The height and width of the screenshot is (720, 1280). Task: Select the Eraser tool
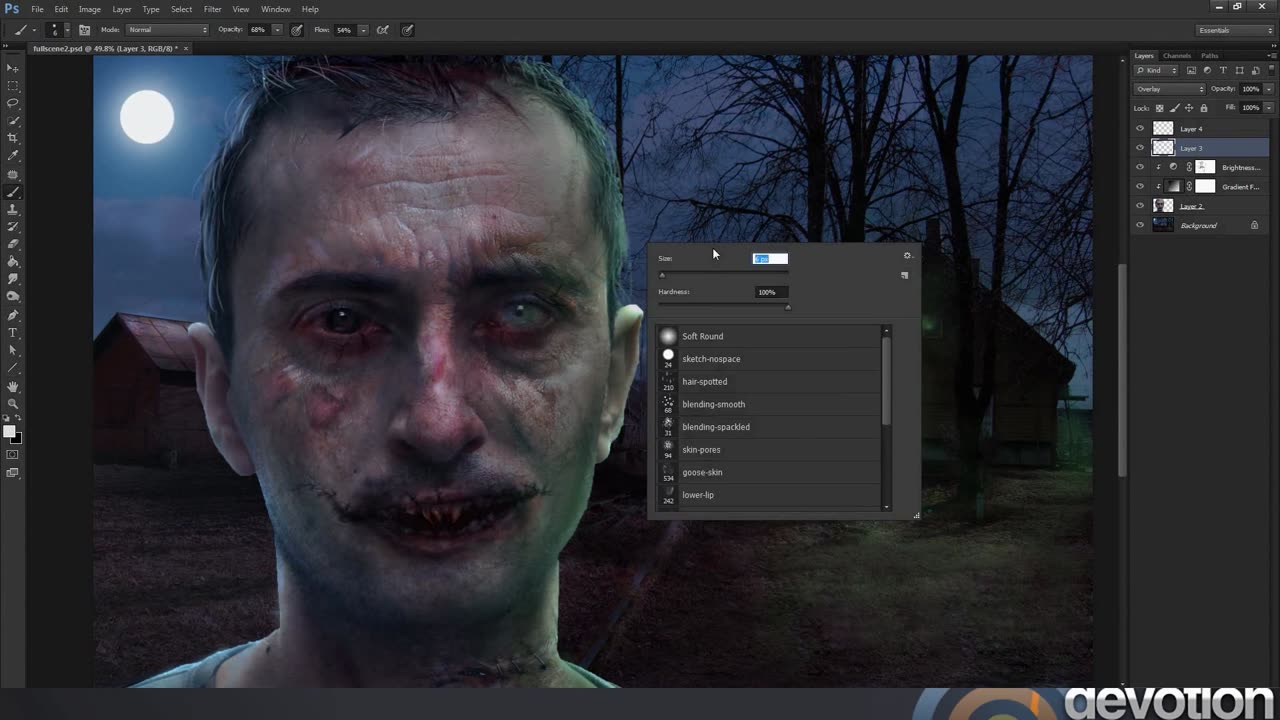[13, 244]
